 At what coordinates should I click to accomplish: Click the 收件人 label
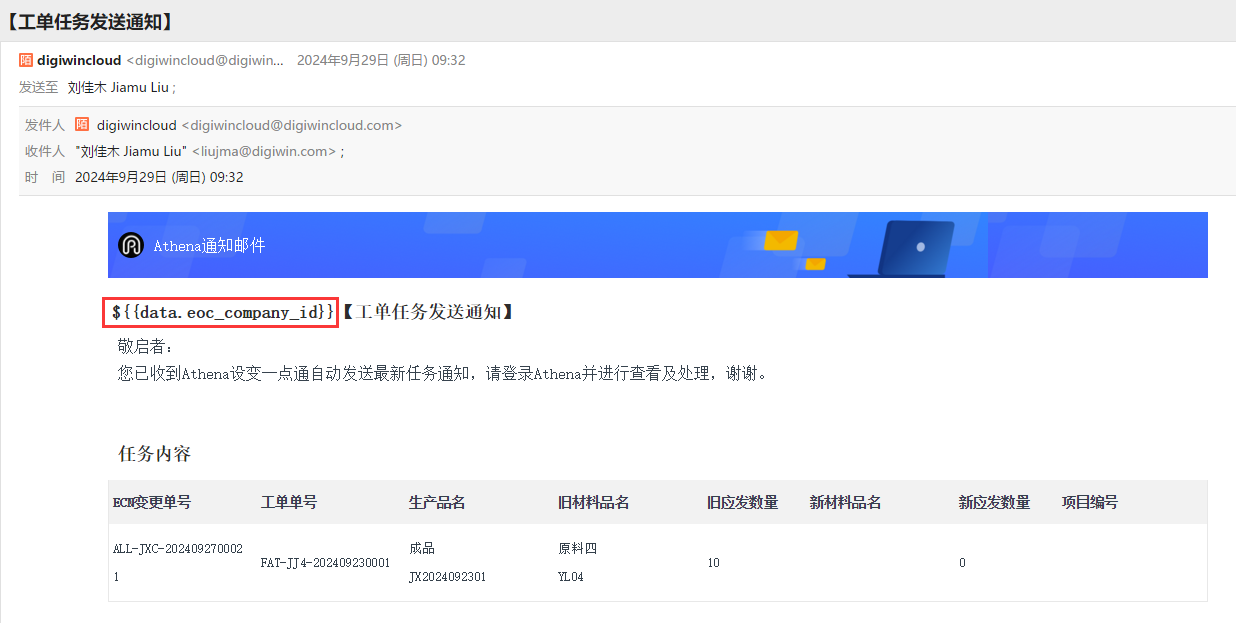(x=45, y=151)
